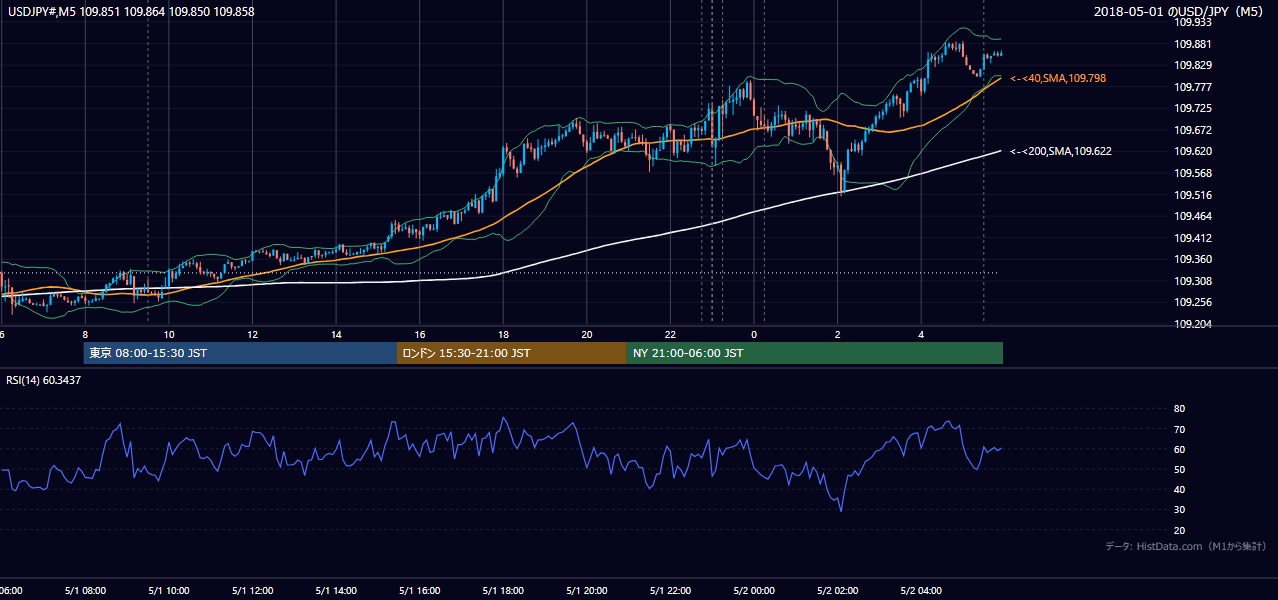Click price axis label 109.568
The height and width of the screenshot is (600, 1278).
coord(1193,173)
